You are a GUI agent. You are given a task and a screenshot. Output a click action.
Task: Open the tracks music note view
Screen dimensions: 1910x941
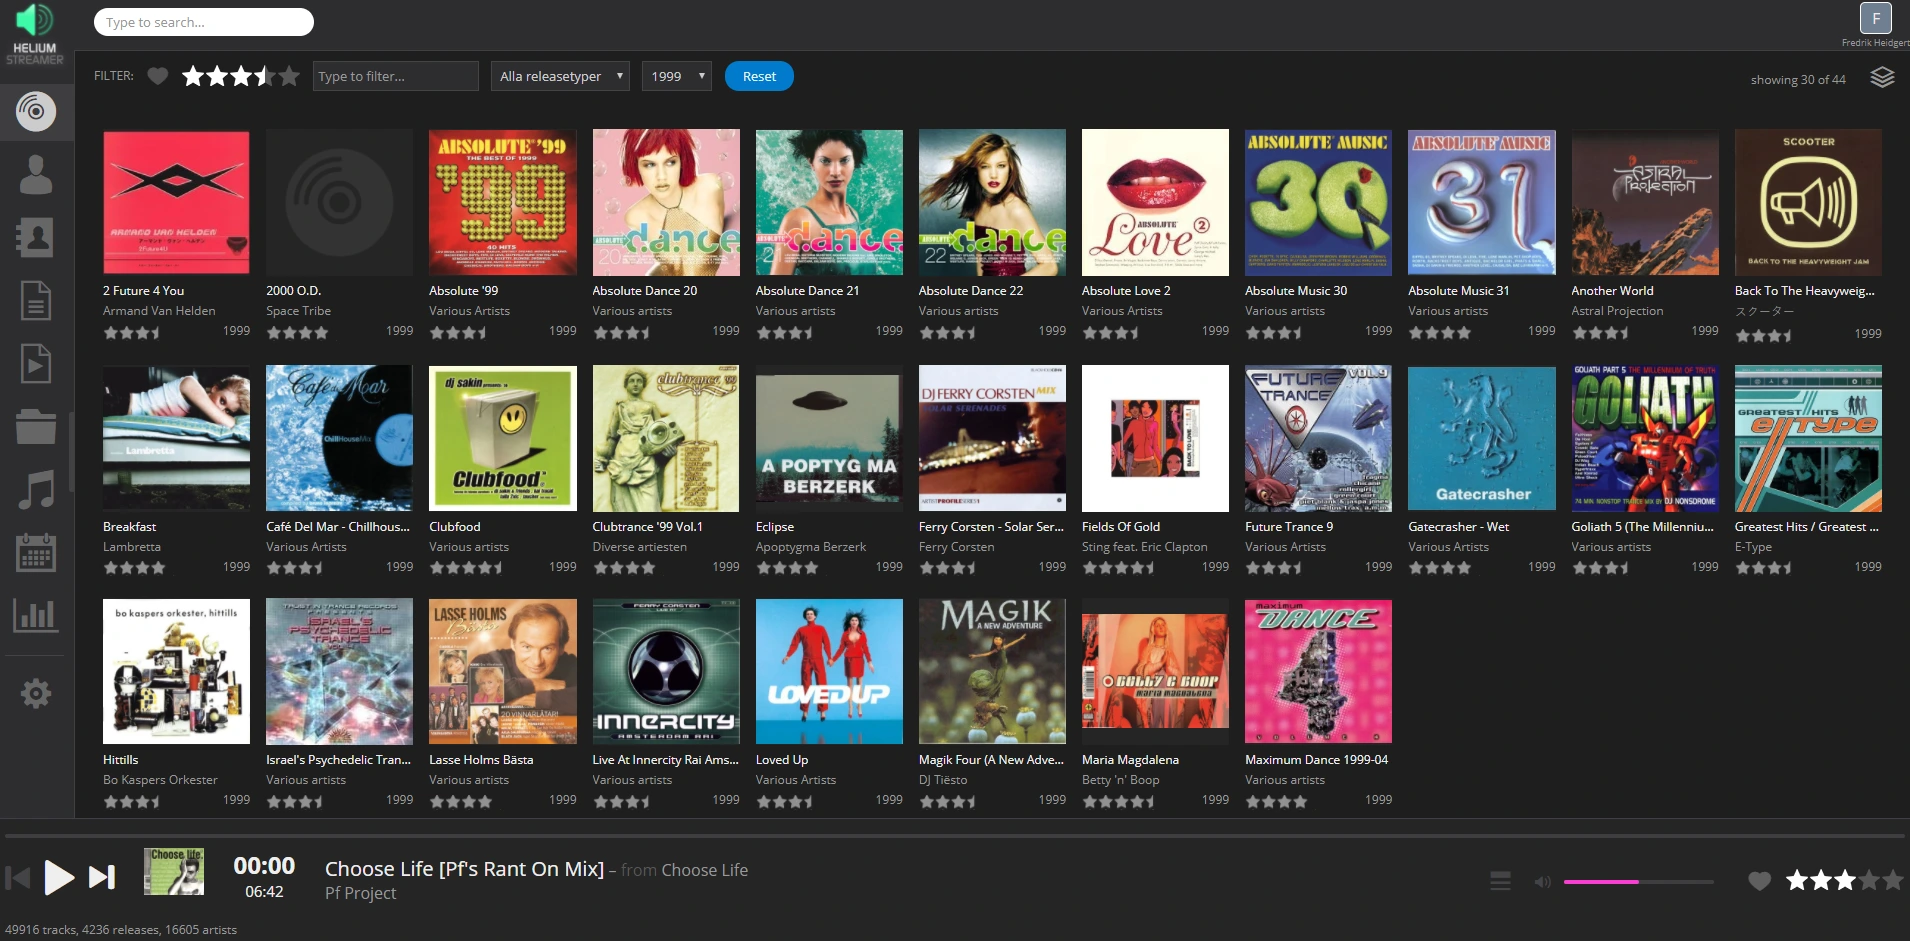point(36,489)
